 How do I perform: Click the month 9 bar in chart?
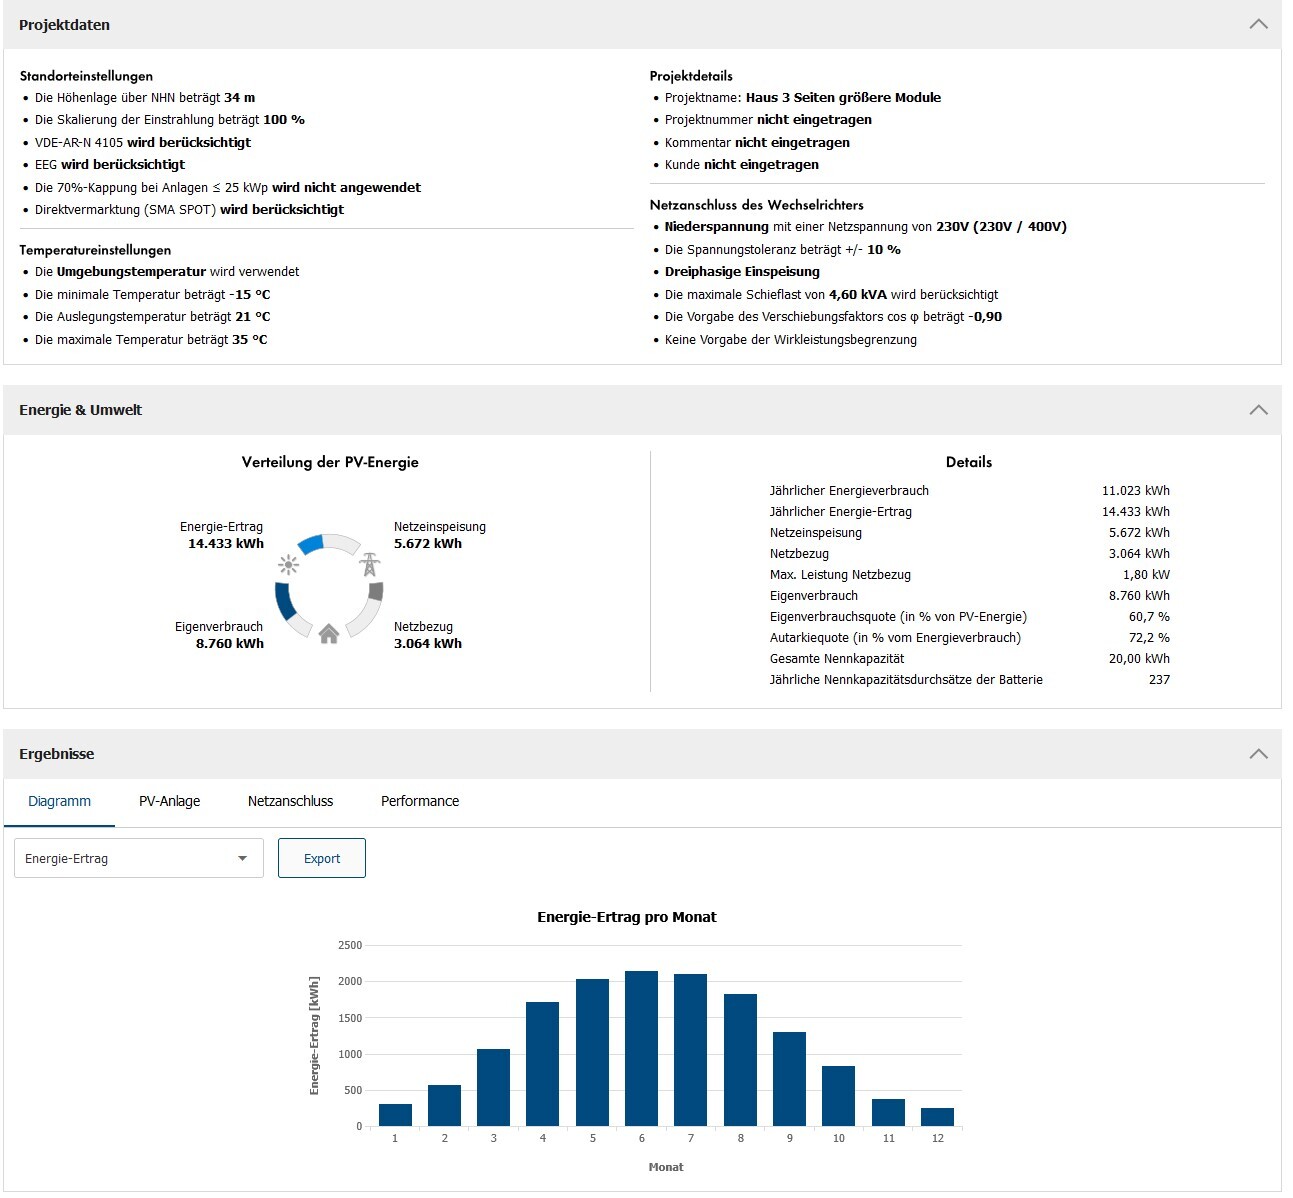point(789,1079)
